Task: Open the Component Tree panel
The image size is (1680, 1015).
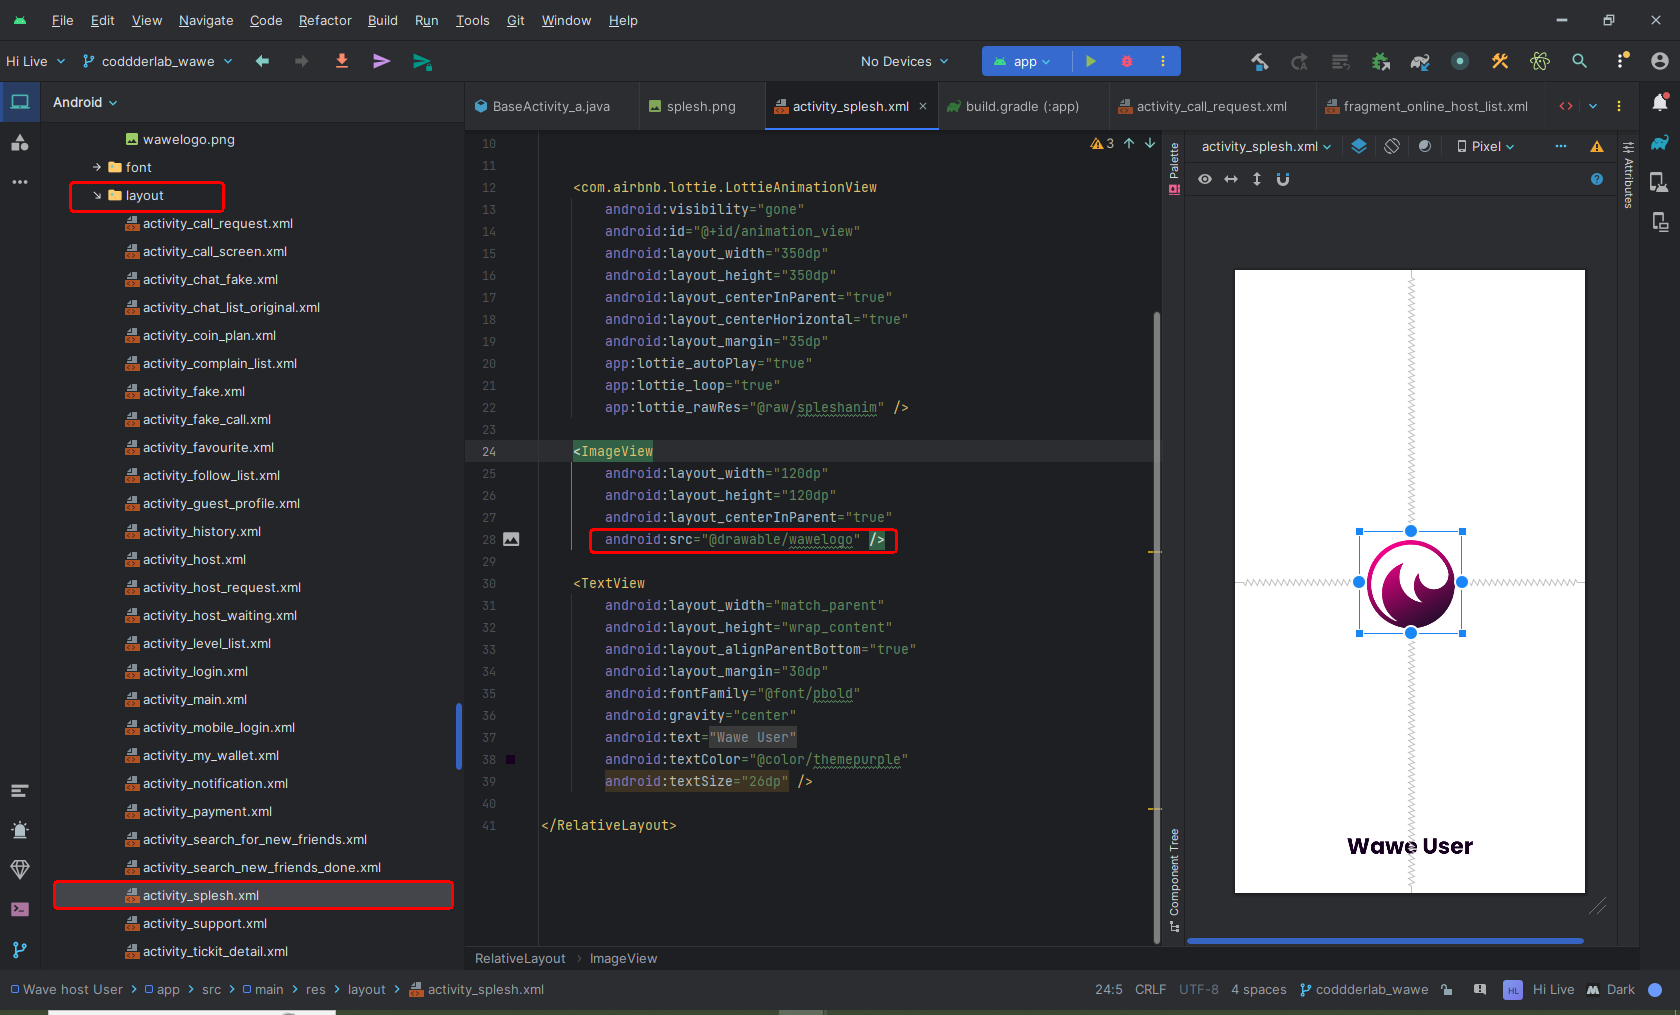Action: click(x=1174, y=880)
